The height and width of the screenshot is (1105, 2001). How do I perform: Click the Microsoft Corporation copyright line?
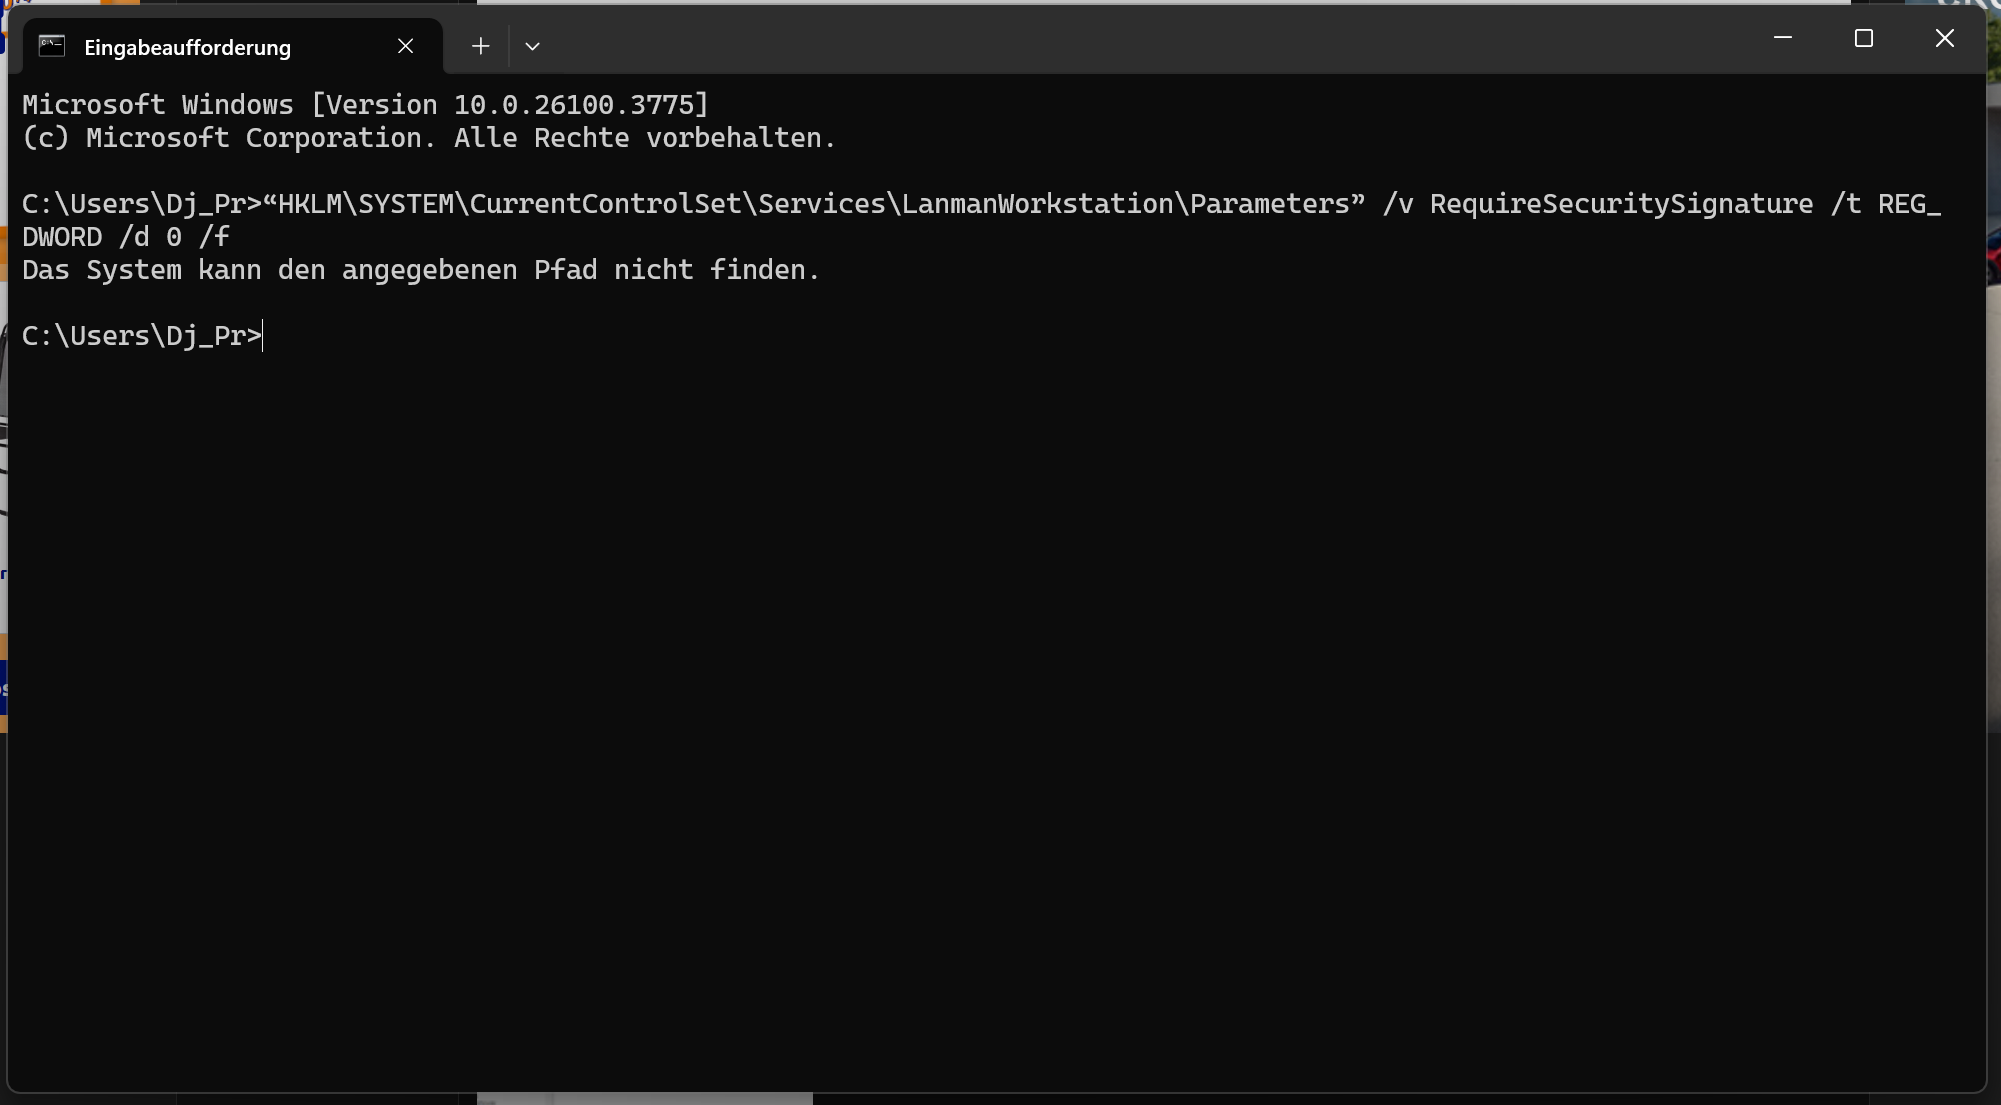[x=429, y=138]
